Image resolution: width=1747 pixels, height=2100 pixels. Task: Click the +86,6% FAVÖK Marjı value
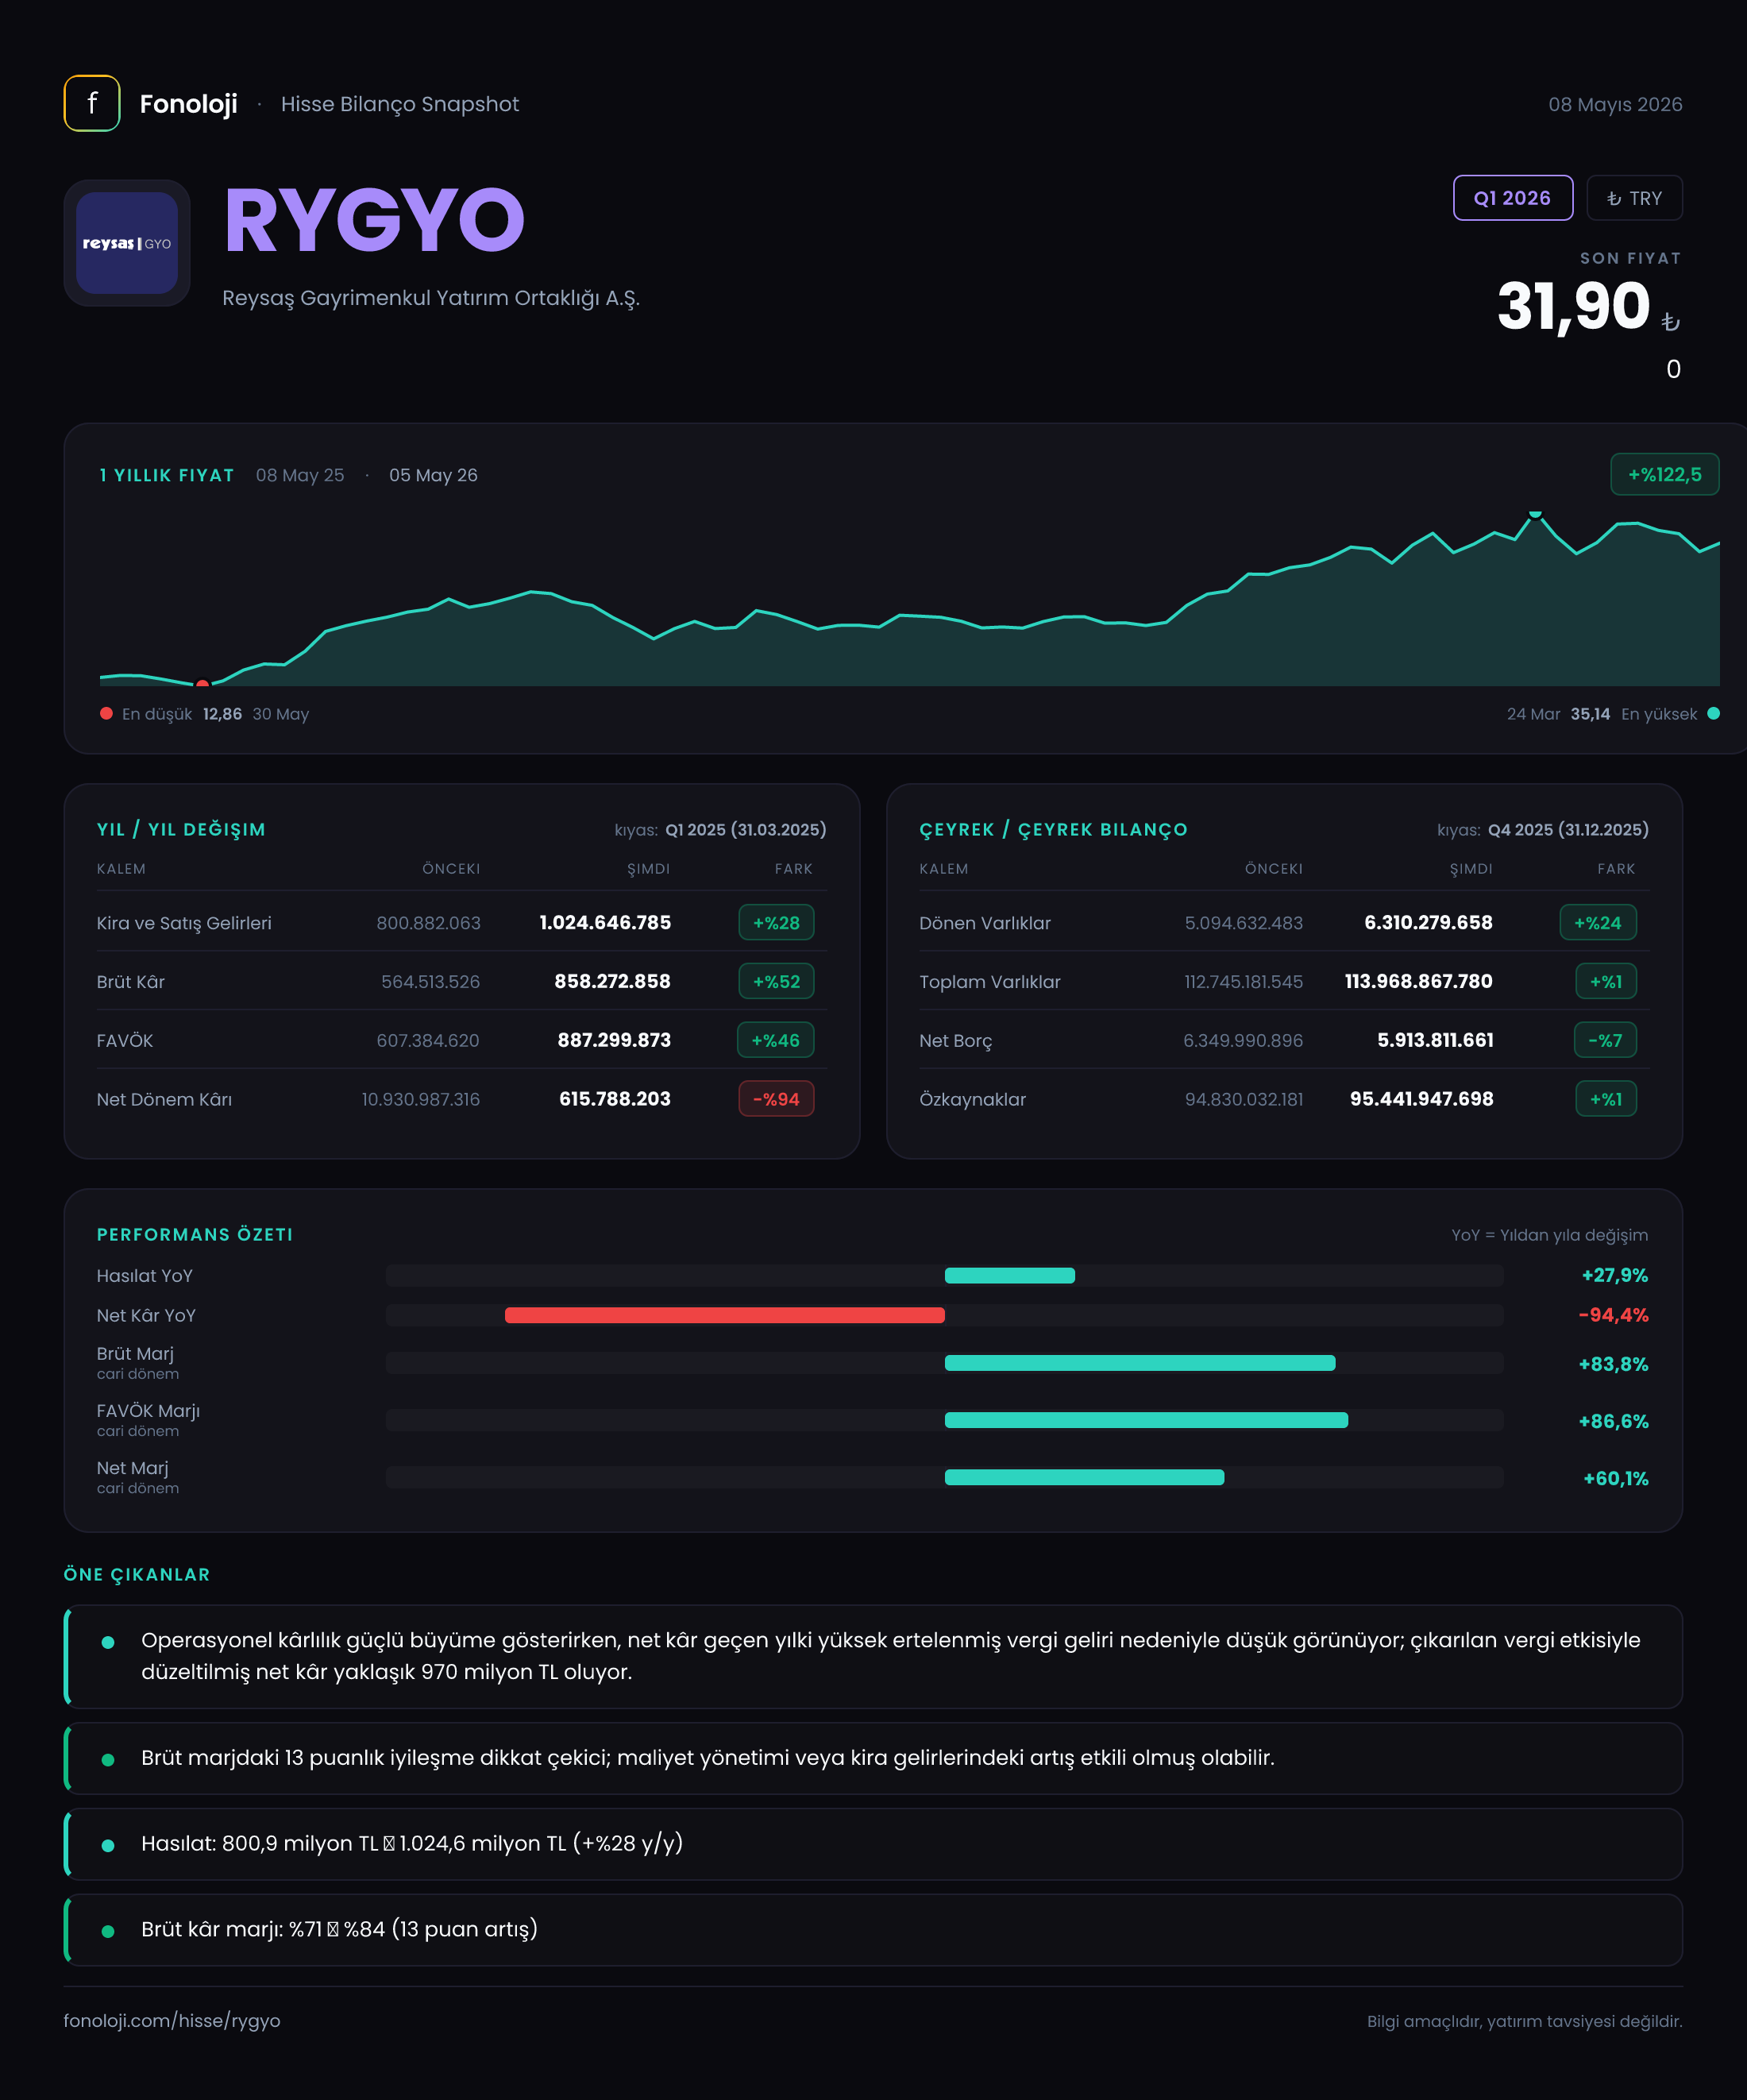click(1613, 1421)
